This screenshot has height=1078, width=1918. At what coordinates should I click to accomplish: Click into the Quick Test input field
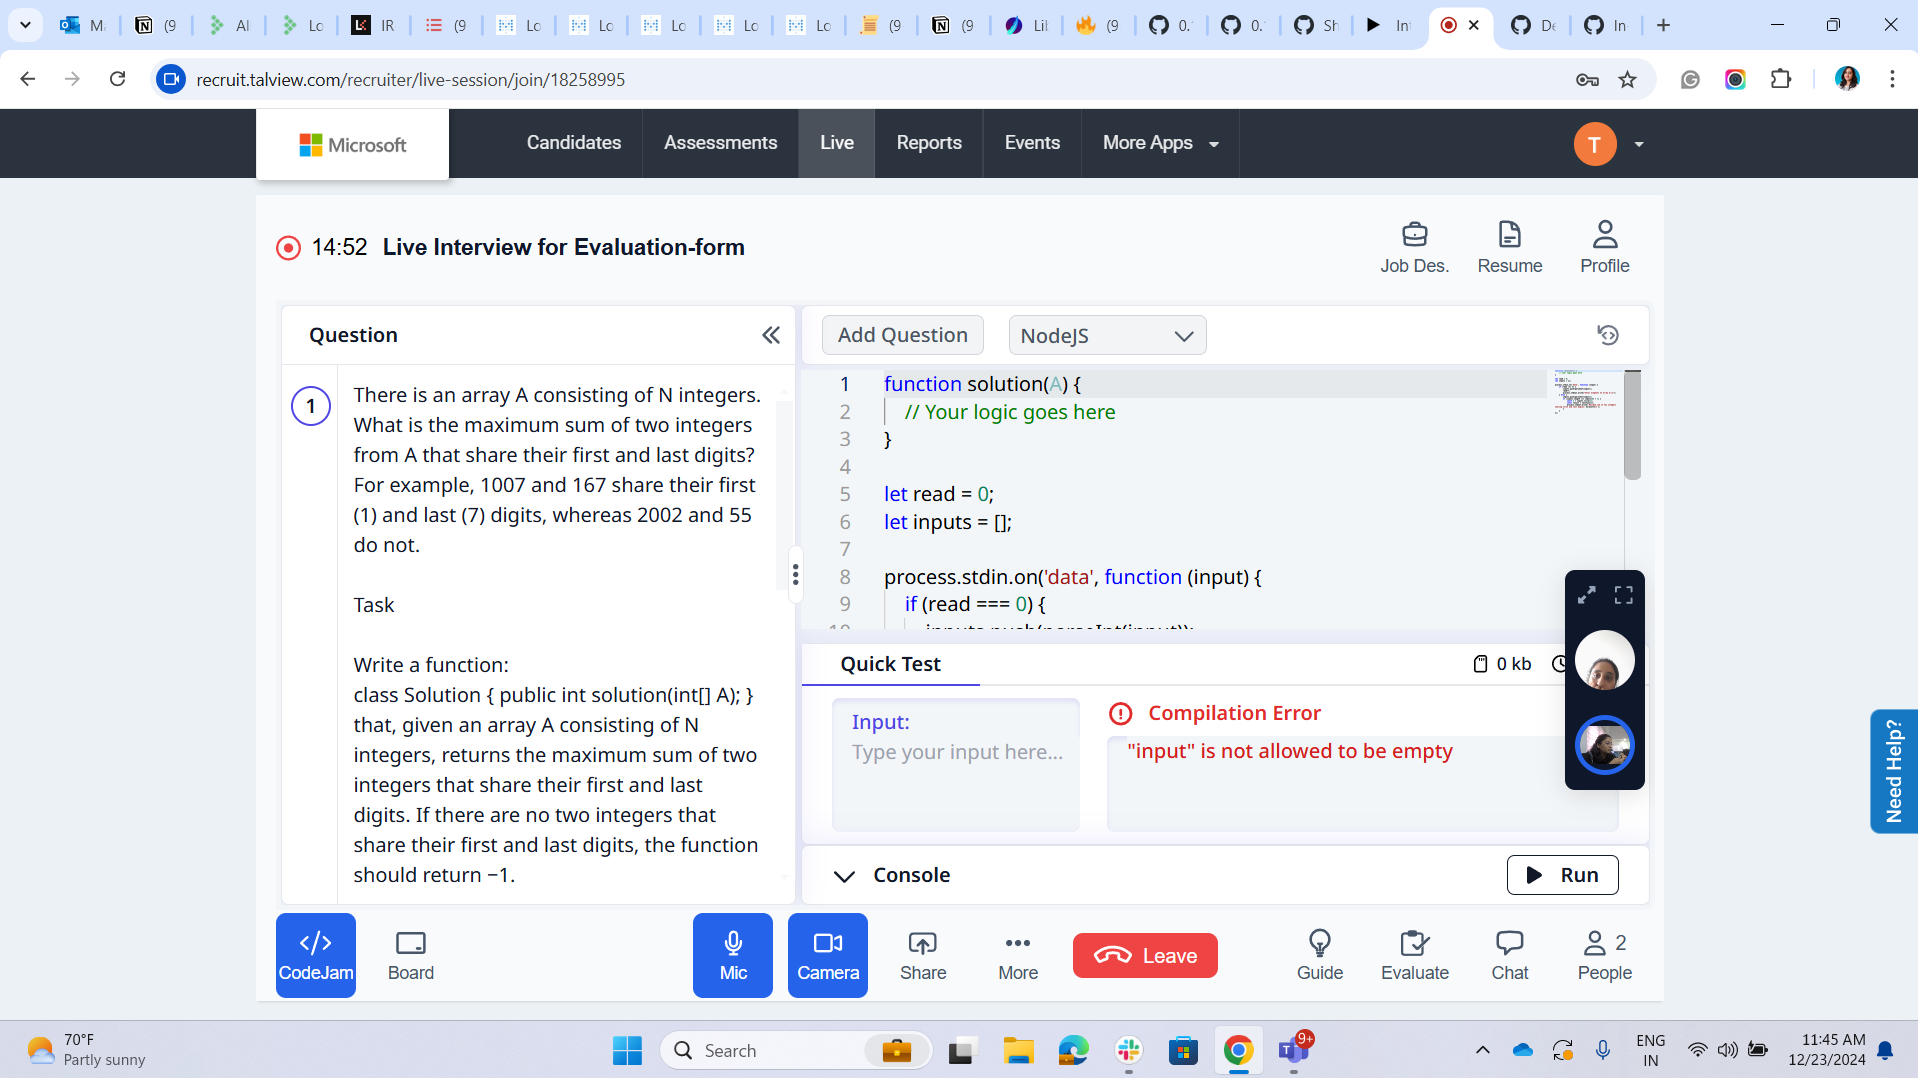956,764
